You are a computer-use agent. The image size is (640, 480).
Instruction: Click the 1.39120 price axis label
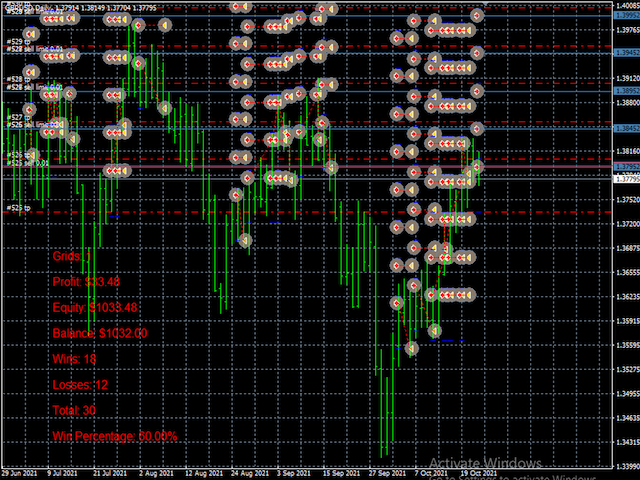tap(627, 78)
